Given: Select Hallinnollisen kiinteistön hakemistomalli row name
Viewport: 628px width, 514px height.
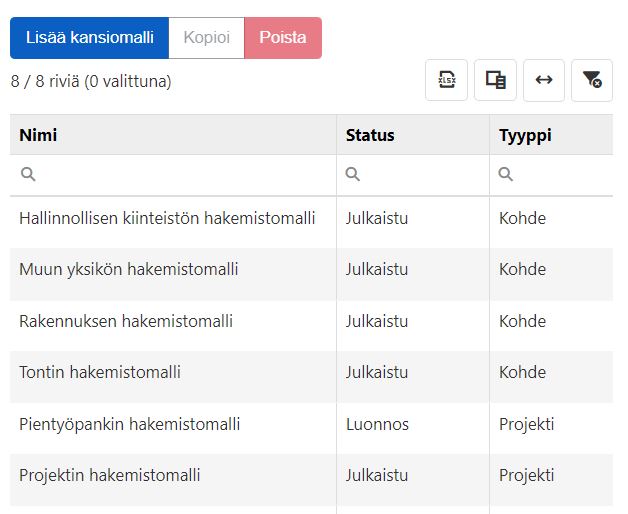Looking at the screenshot, I should (167, 219).
